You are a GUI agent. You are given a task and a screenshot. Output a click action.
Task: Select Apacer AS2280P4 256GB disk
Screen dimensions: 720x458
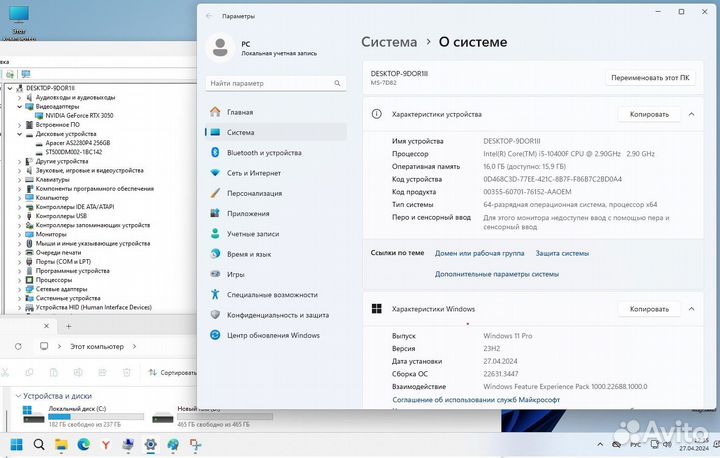[78, 143]
